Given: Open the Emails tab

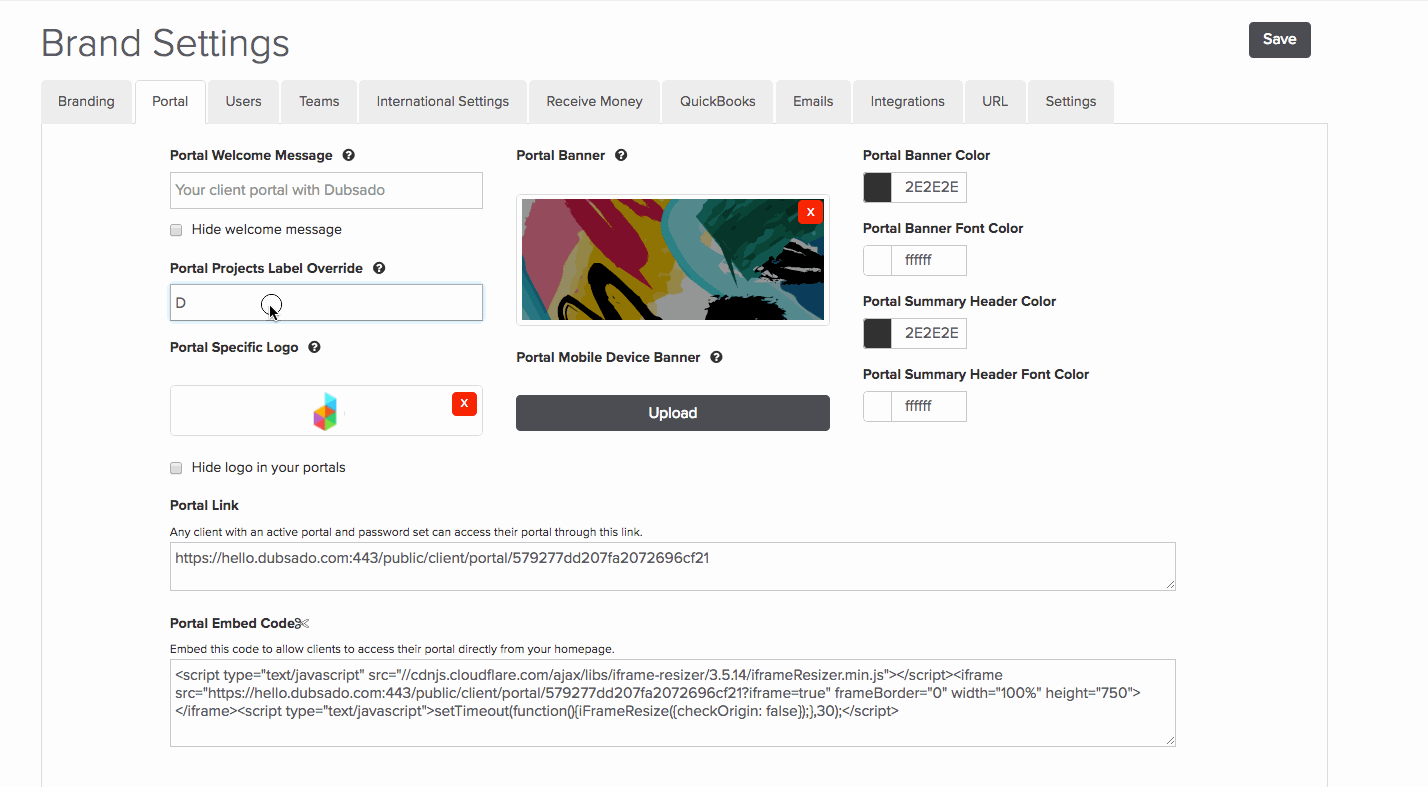Looking at the screenshot, I should pos(813,101).
